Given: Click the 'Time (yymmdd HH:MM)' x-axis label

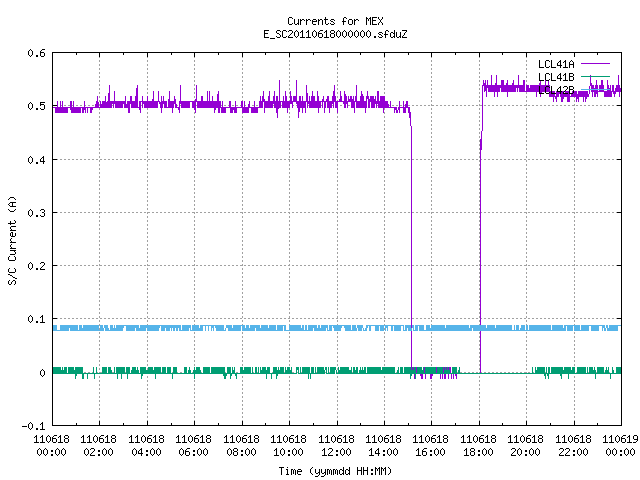Looking at the screenshot, I should [x=335, y=471].
